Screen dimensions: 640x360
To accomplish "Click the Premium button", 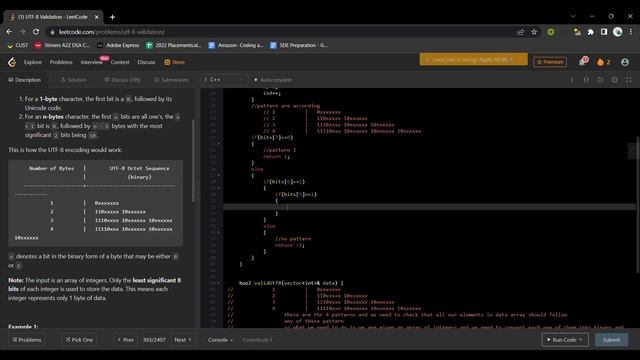I will [550, 62].
